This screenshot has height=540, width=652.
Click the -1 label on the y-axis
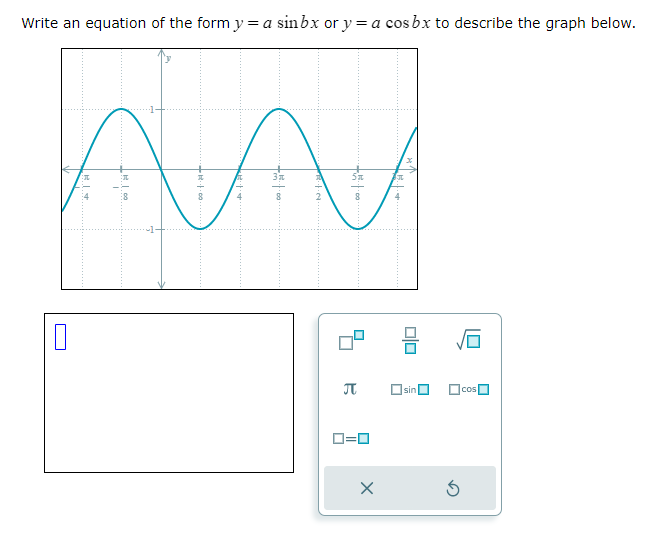point(150,229)
